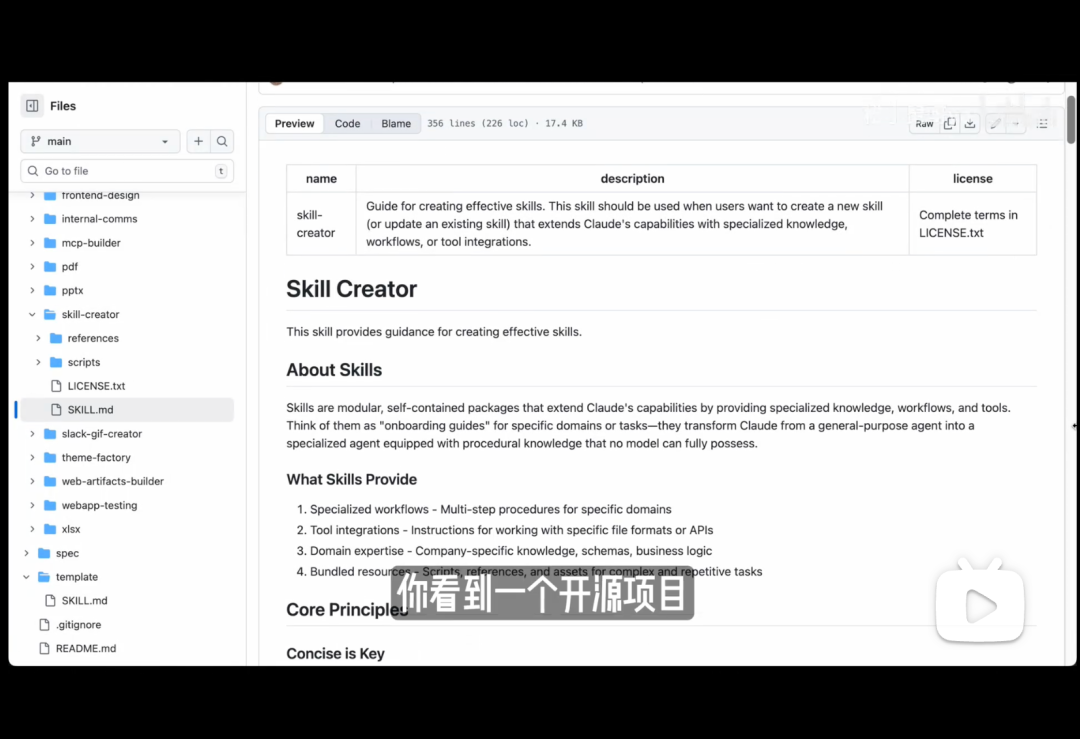Open the .gitignore file
This screenshot has width=1080, height=739.
(79, 625)
